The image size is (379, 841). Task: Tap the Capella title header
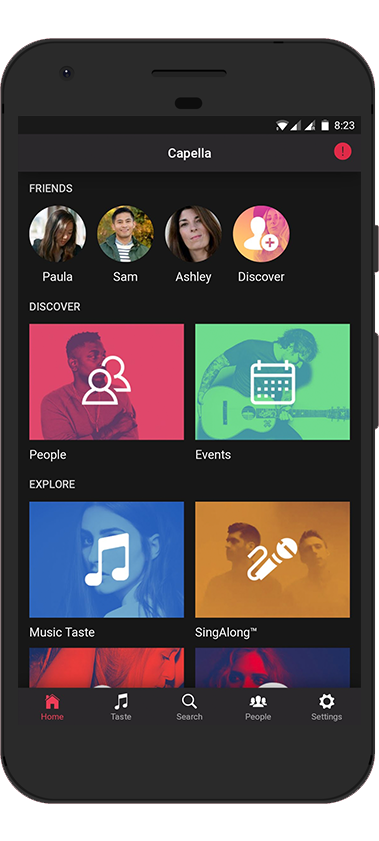coord(189,153)
